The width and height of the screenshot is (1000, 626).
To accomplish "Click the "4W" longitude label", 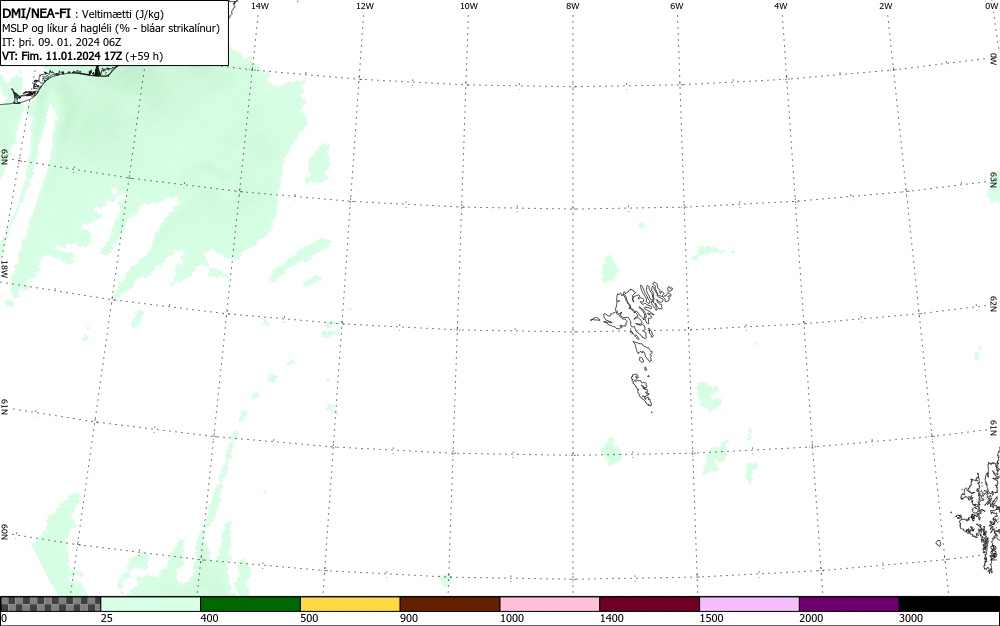I will [781, 5].
